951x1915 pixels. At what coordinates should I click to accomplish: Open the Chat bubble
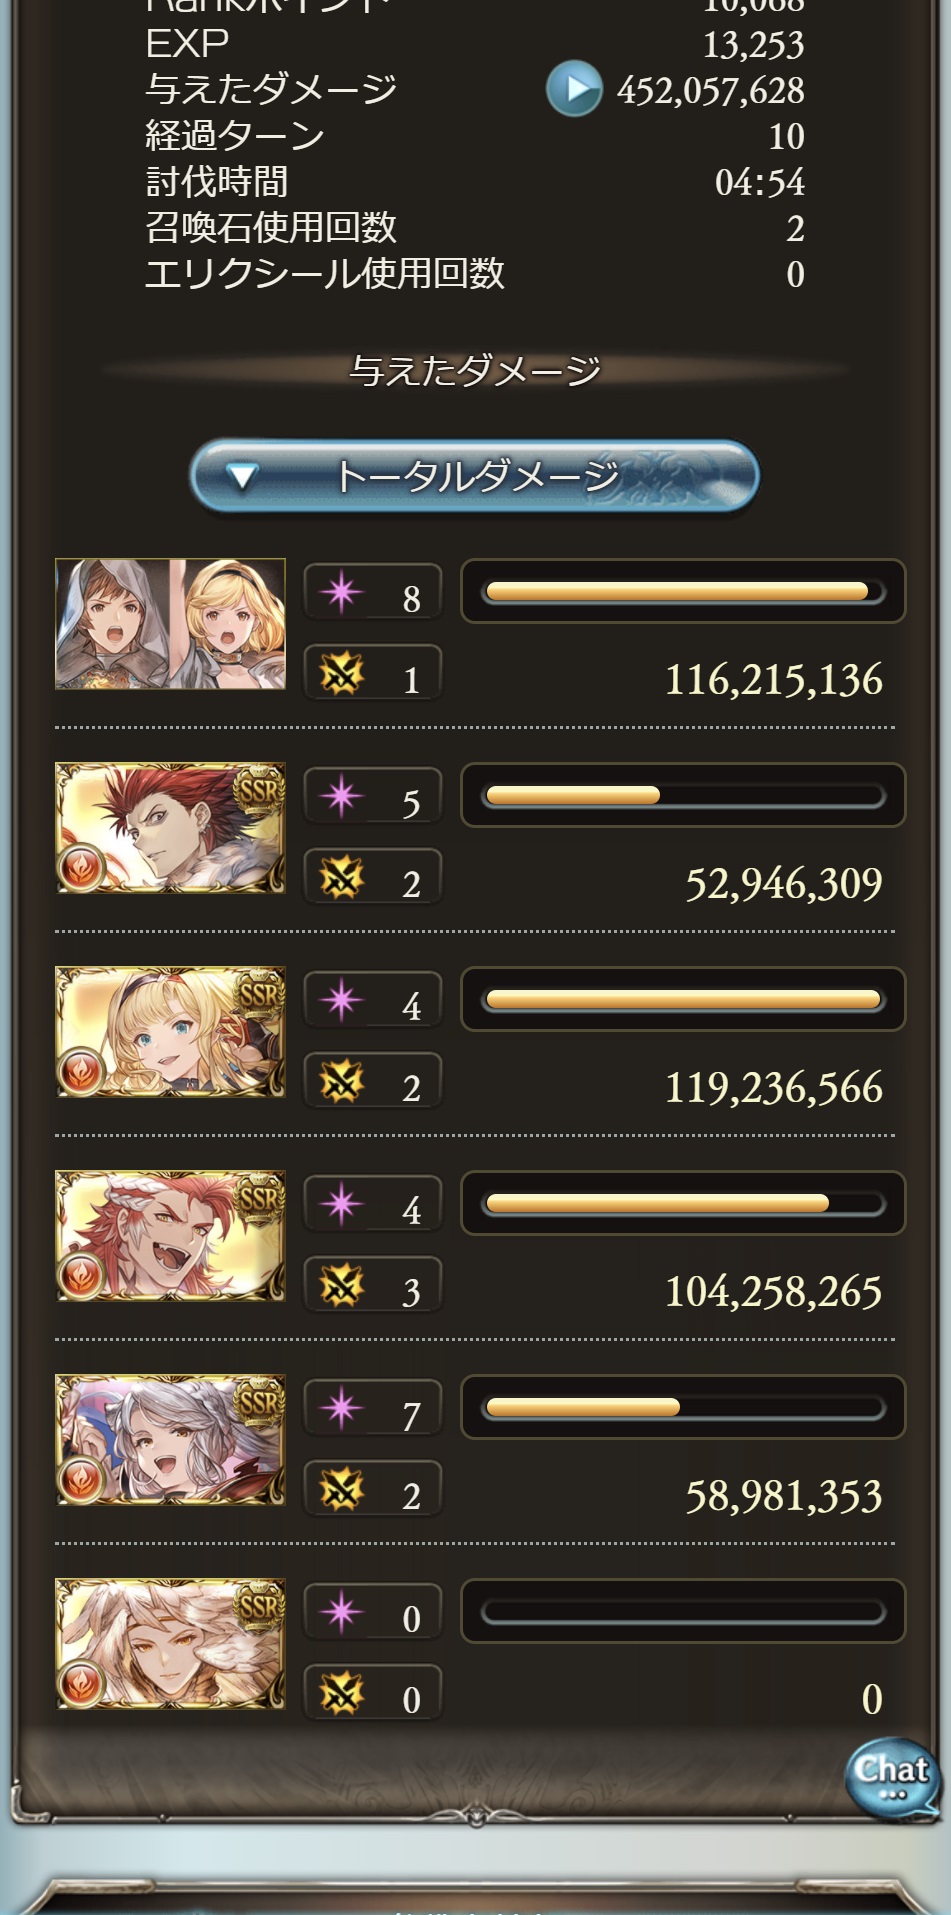pos(892,1777)
